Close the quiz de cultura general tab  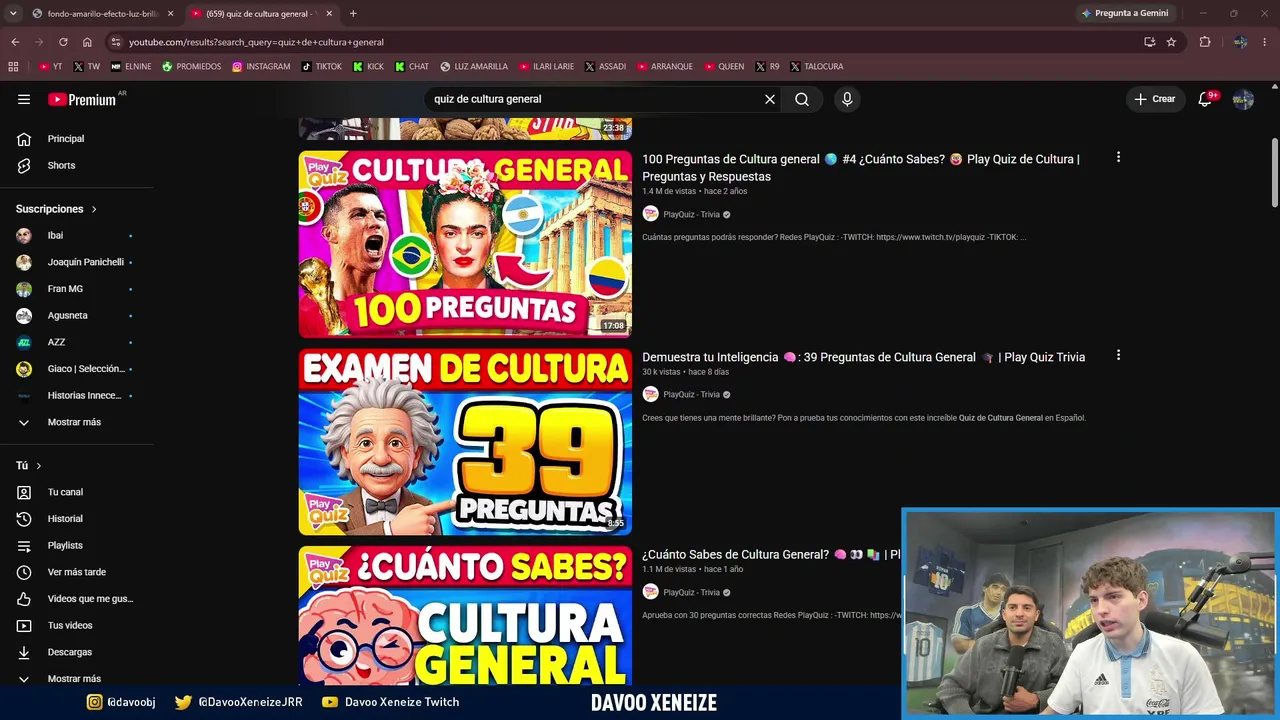coord(329,14)
